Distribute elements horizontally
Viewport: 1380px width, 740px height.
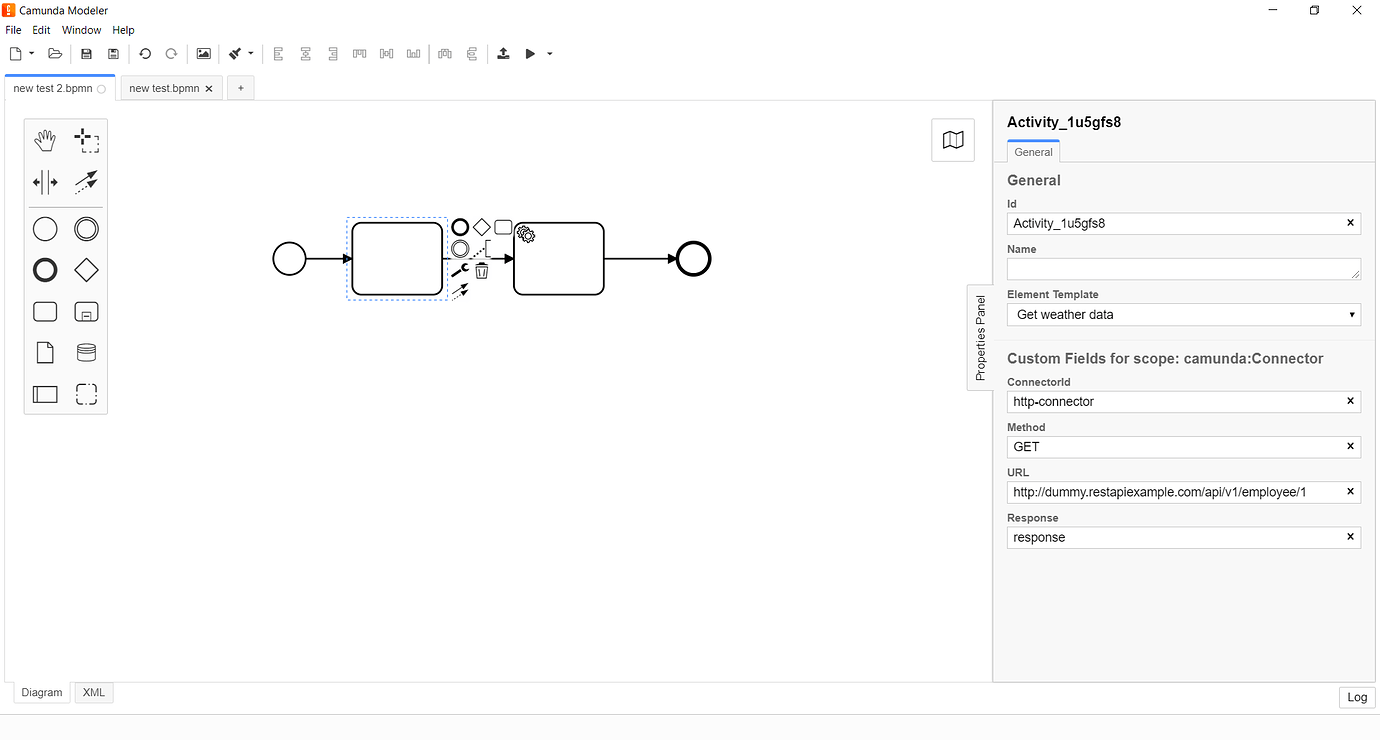445,54
